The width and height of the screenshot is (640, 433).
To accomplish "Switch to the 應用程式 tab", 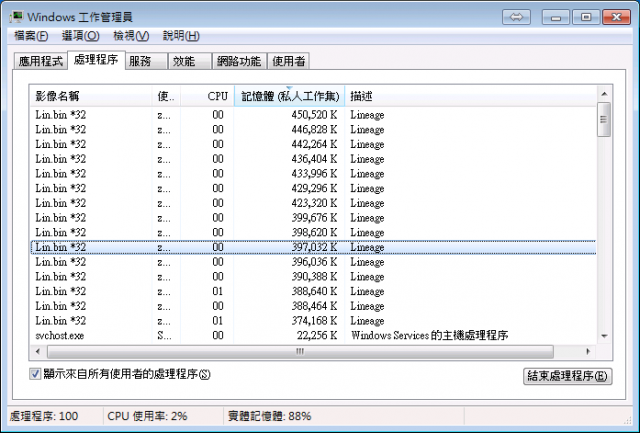I will 40,61.
